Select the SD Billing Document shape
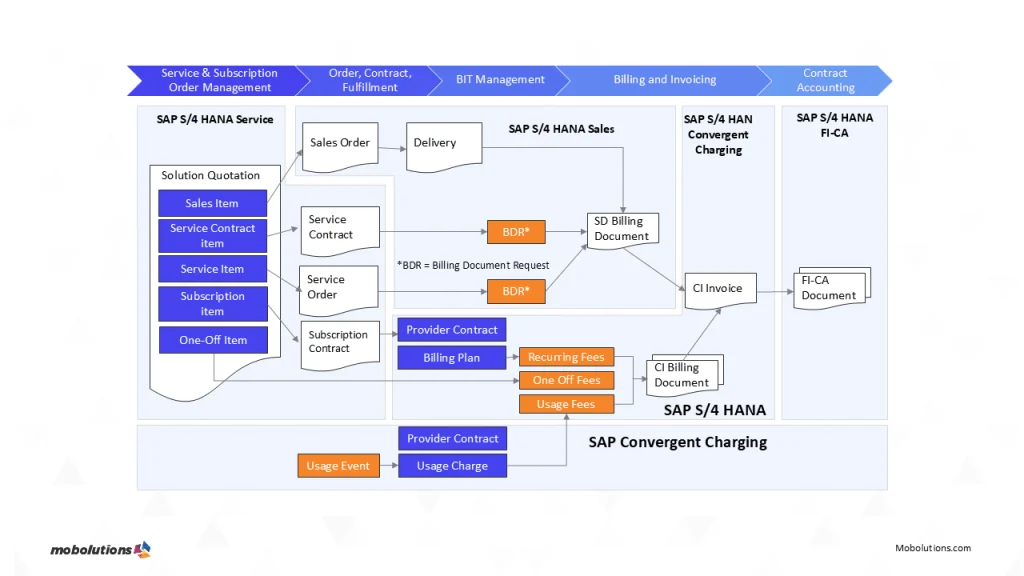Screen dimensions: 1024x576 622,231
